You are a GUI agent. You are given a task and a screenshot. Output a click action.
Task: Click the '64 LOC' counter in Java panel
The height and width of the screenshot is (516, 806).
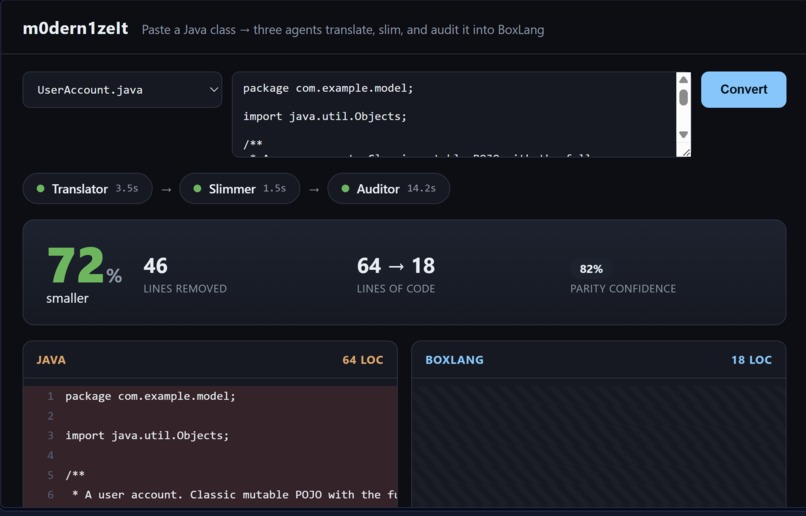click(x=363, y=360)
